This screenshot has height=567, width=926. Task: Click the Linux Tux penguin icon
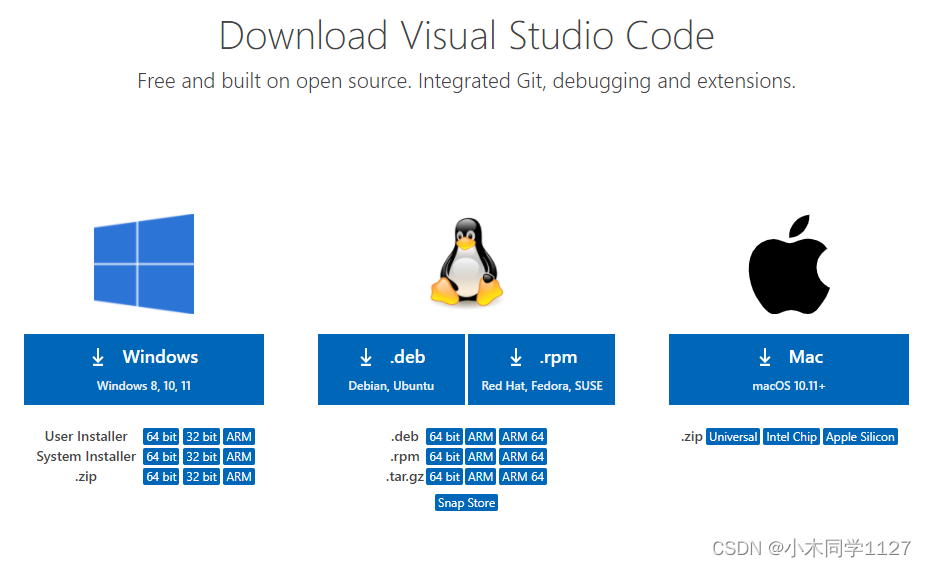(467, 262)
